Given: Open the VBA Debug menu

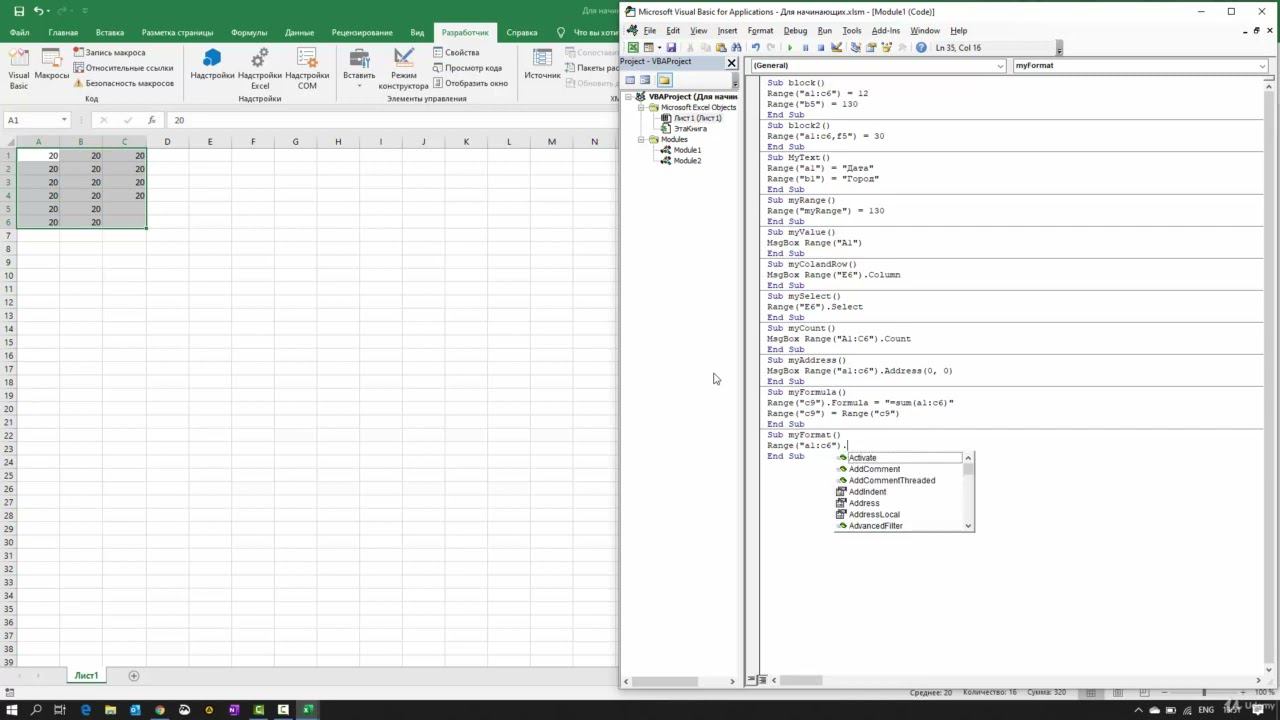Looking at the screenshot, I should 795,31.
